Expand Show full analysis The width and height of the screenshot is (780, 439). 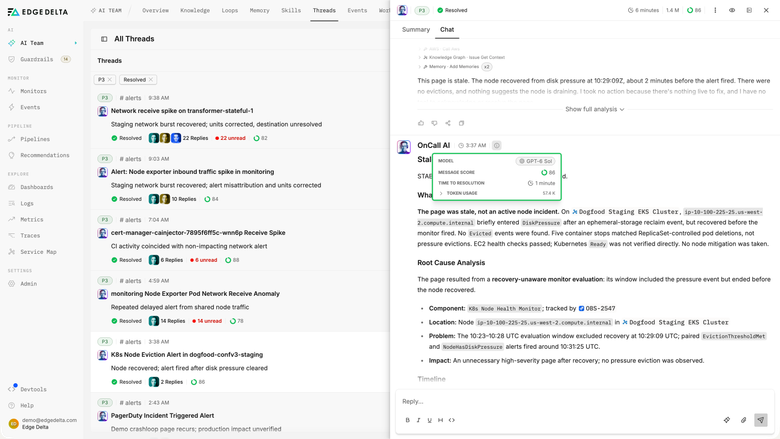[594, 109]
